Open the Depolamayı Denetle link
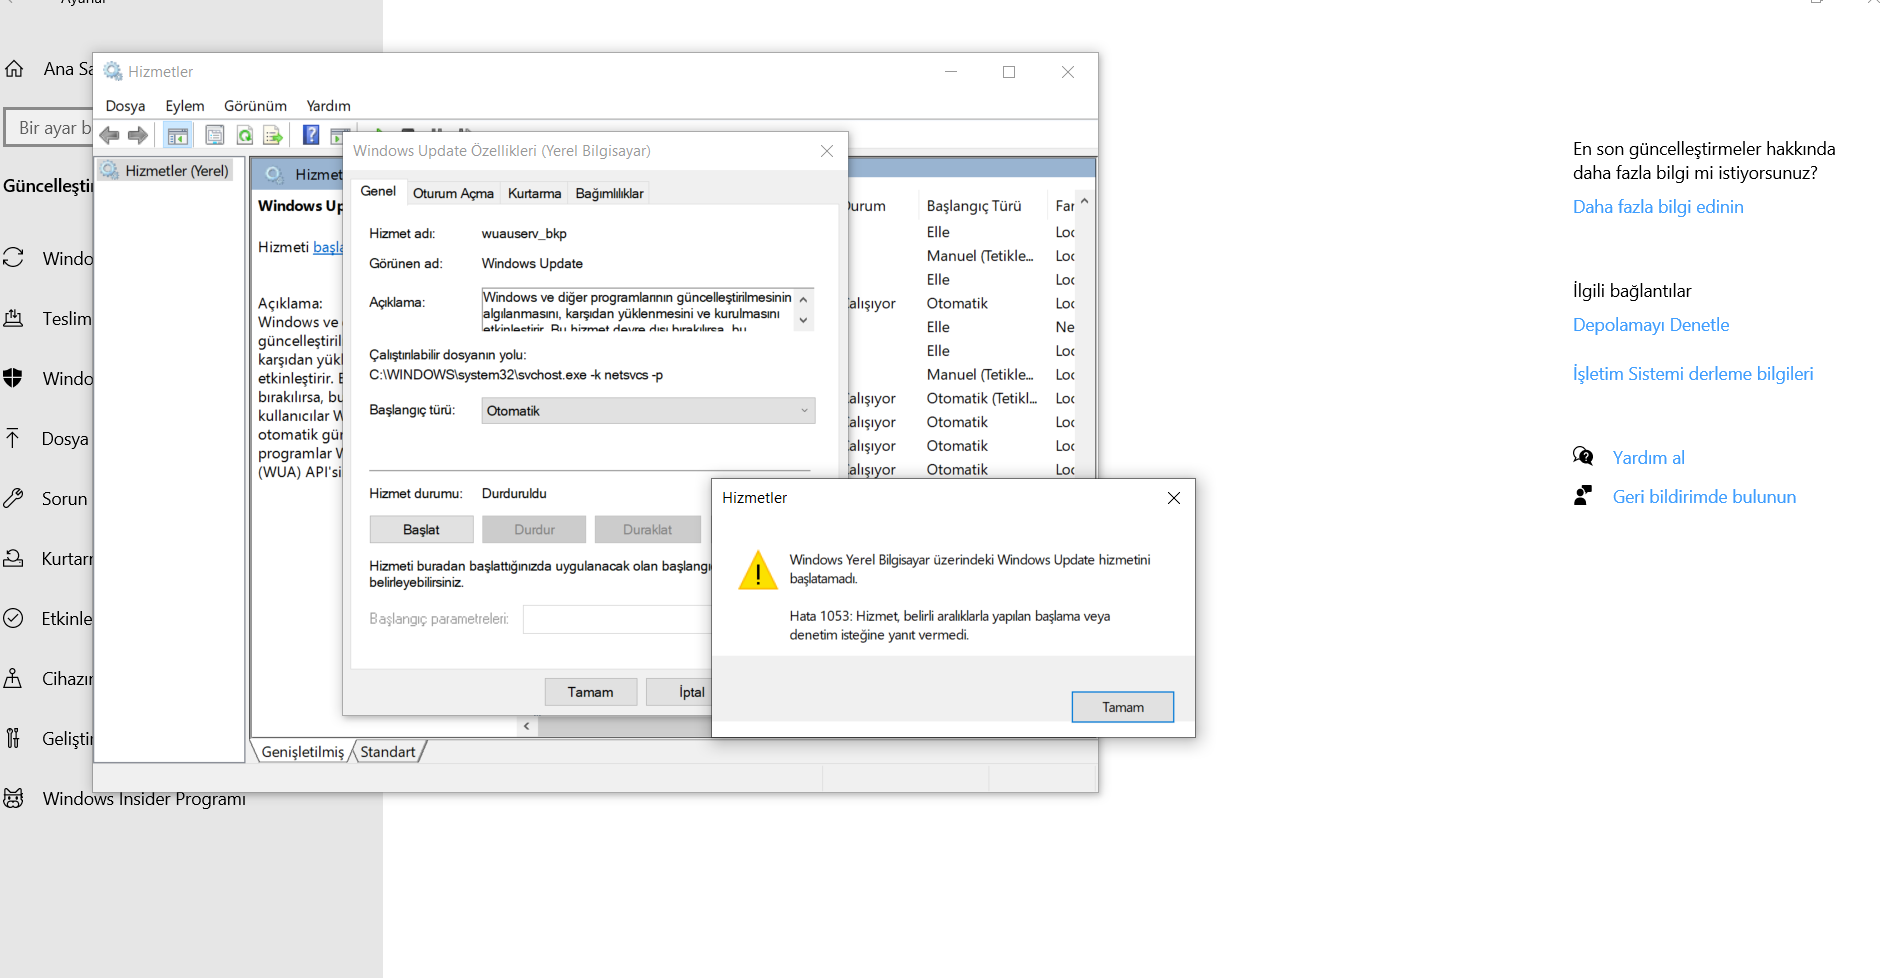 coord(1651,325)
